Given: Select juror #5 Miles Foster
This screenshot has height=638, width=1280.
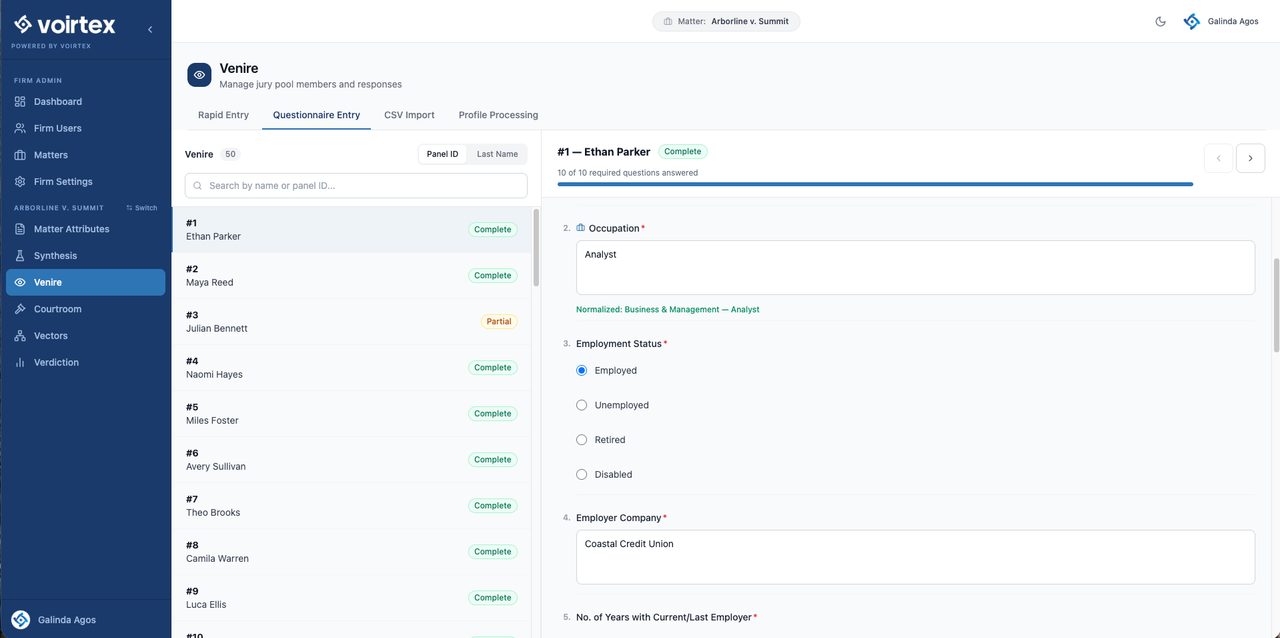Looking at the screenshot, I should pos(351,414).
